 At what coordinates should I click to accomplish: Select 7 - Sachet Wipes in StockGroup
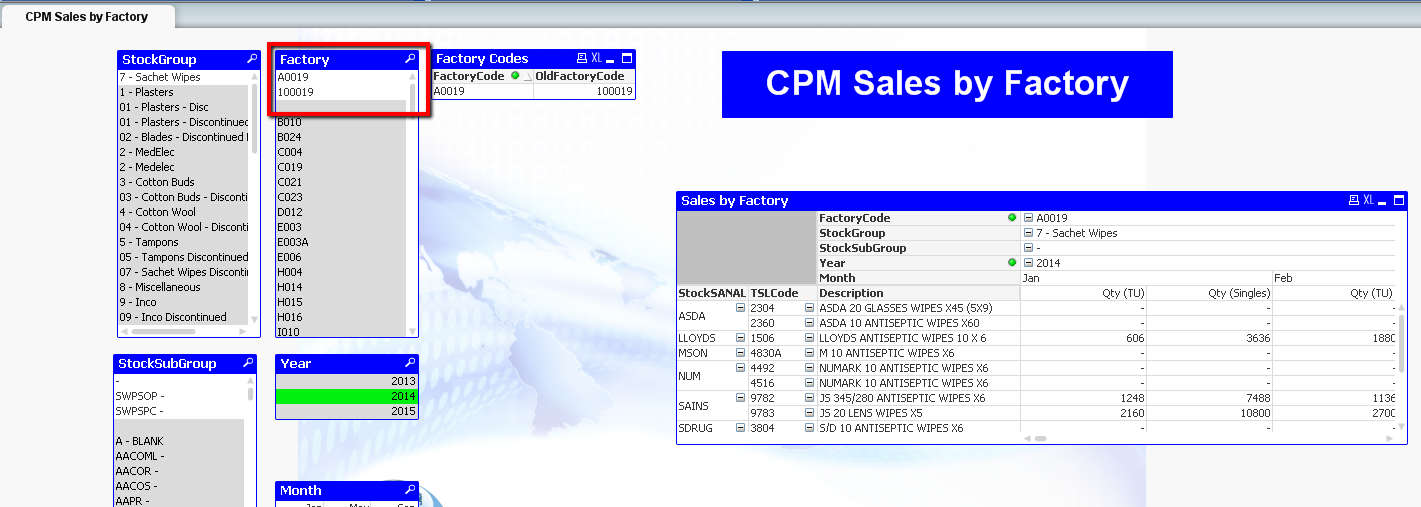pos(183,77)
